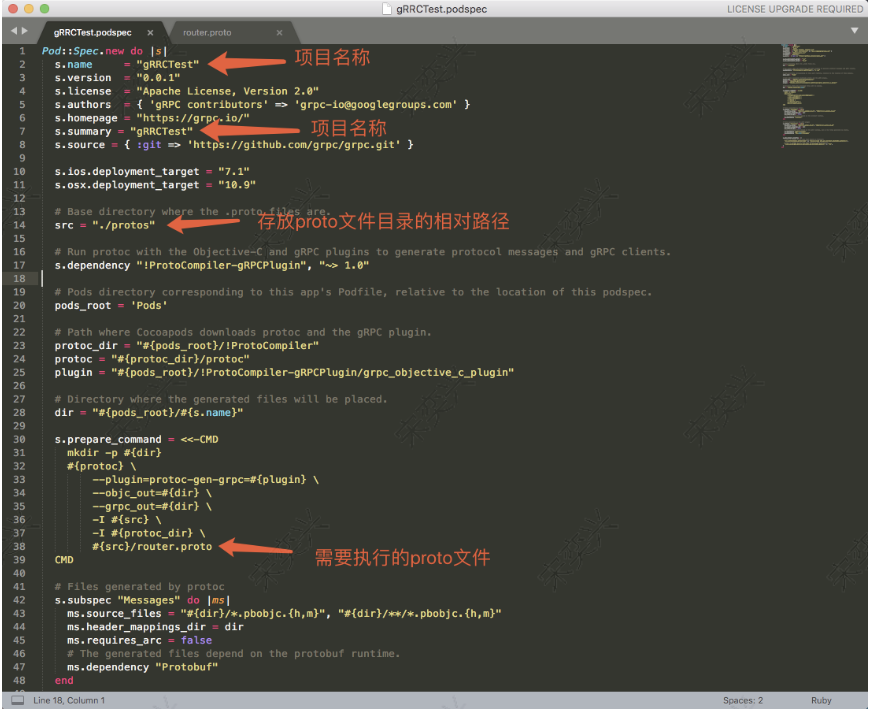
Task: Click the Line 18, Column 1 status
Action: (69, 700)
